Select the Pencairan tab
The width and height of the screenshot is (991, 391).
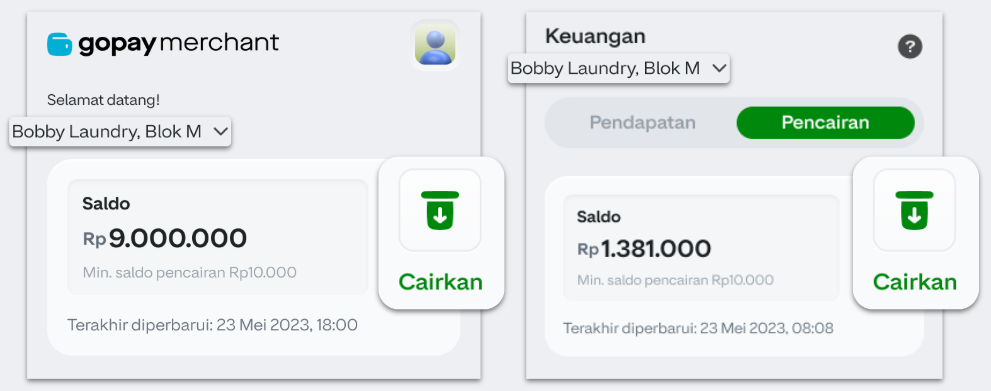point(825,123)
